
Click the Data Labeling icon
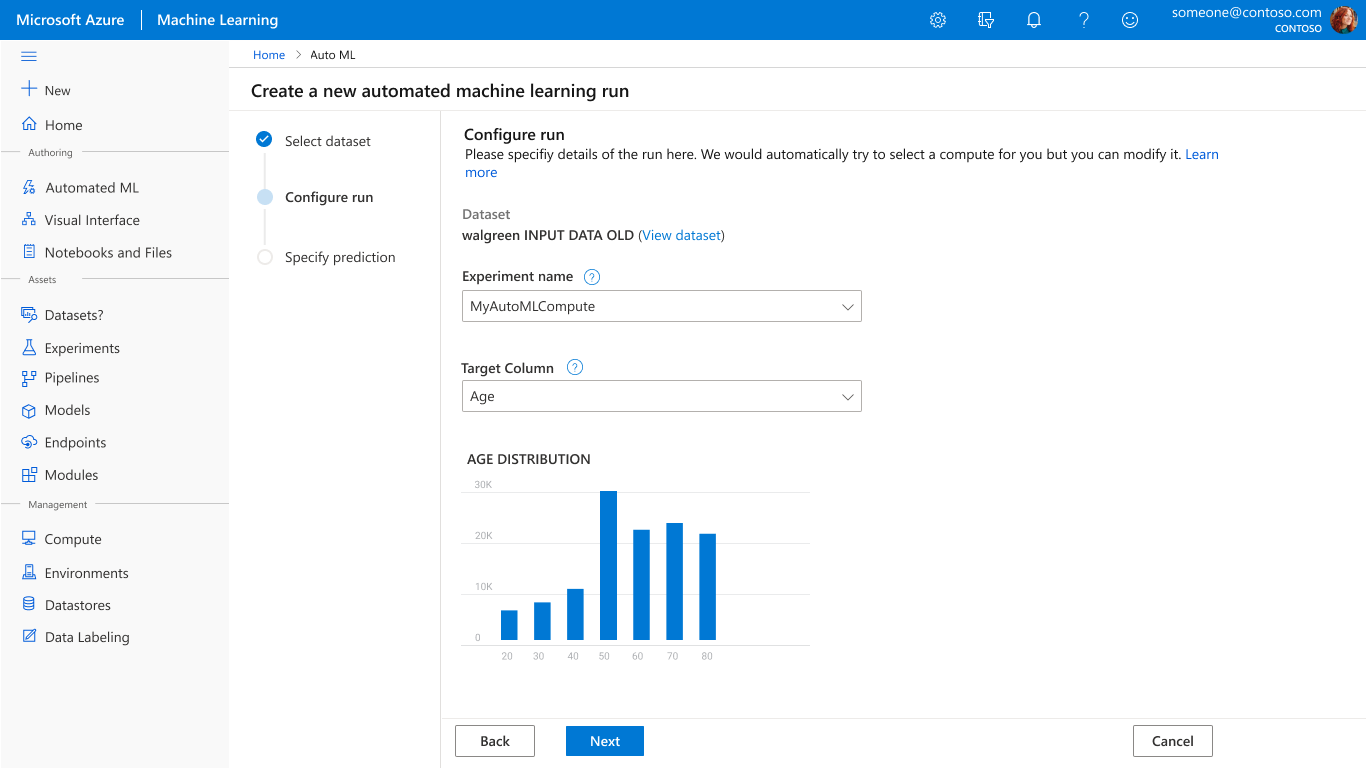click(29, 637)
